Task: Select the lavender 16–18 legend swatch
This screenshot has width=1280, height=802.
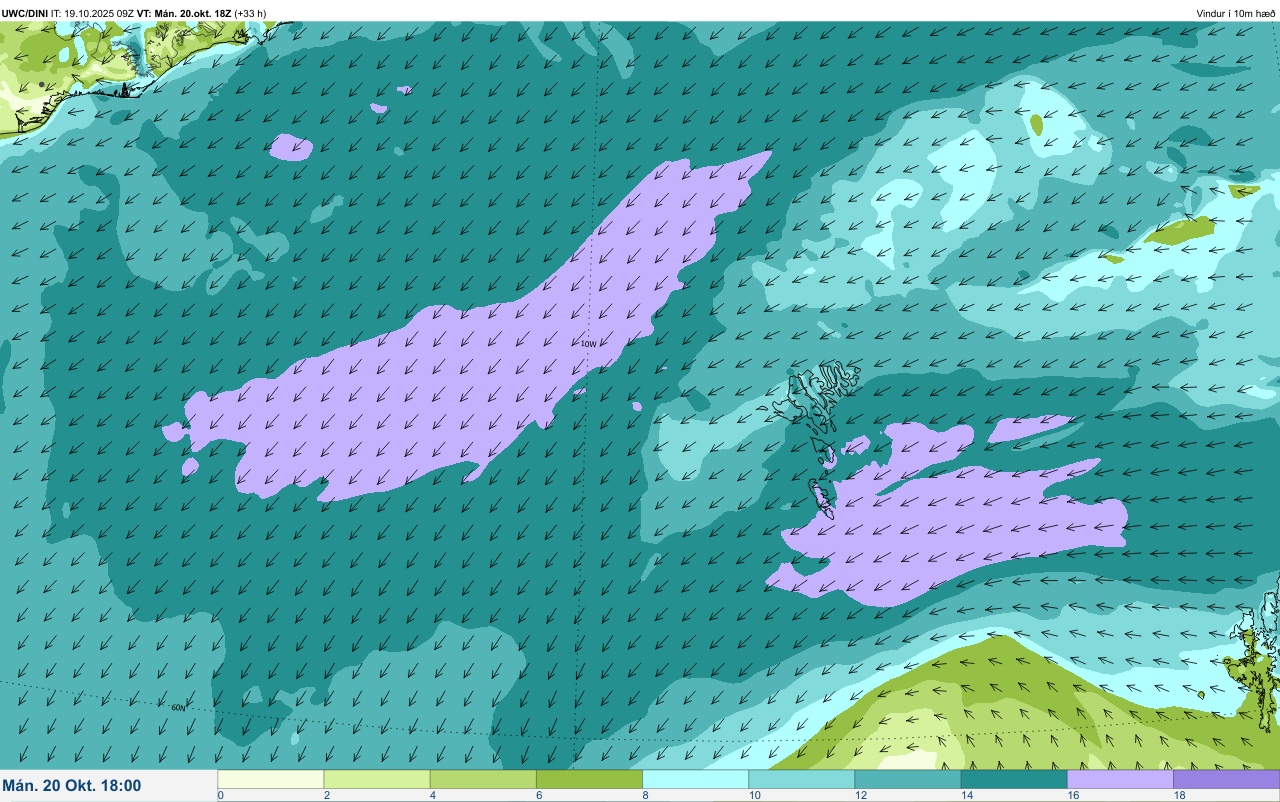Action: tap(1120, 779)
